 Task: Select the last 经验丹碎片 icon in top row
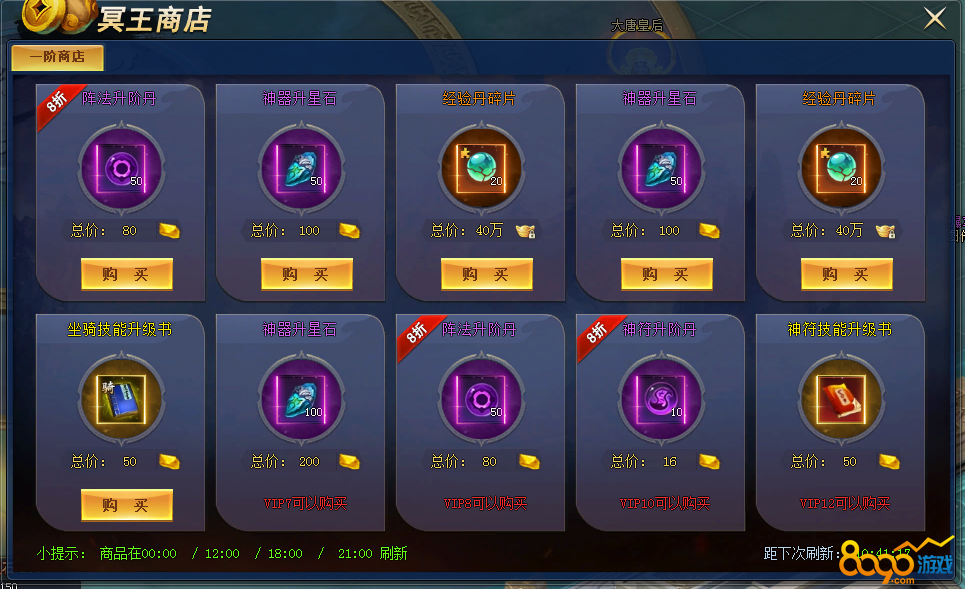(841, 169)
